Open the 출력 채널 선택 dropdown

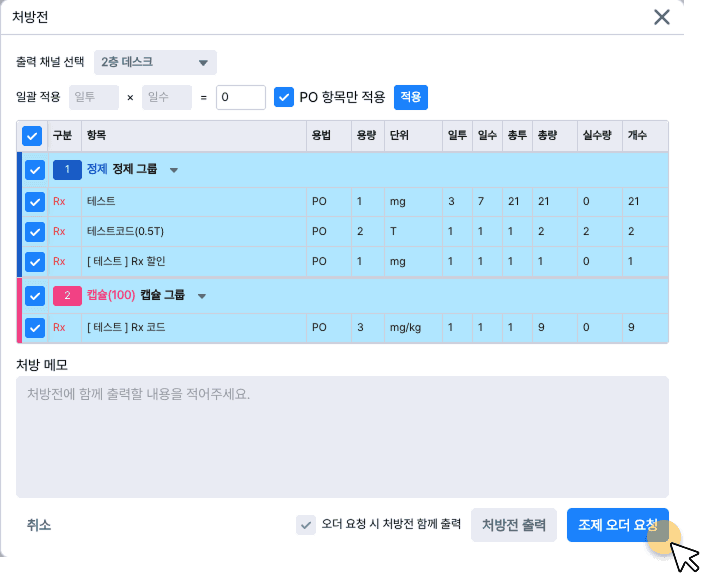(x=155, y=62)
